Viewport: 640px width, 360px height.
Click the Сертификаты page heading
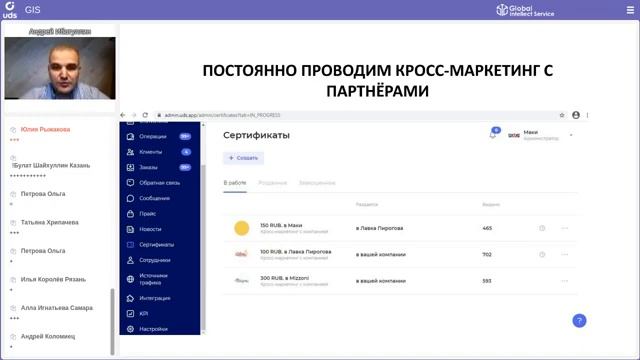tap(256, 135)
